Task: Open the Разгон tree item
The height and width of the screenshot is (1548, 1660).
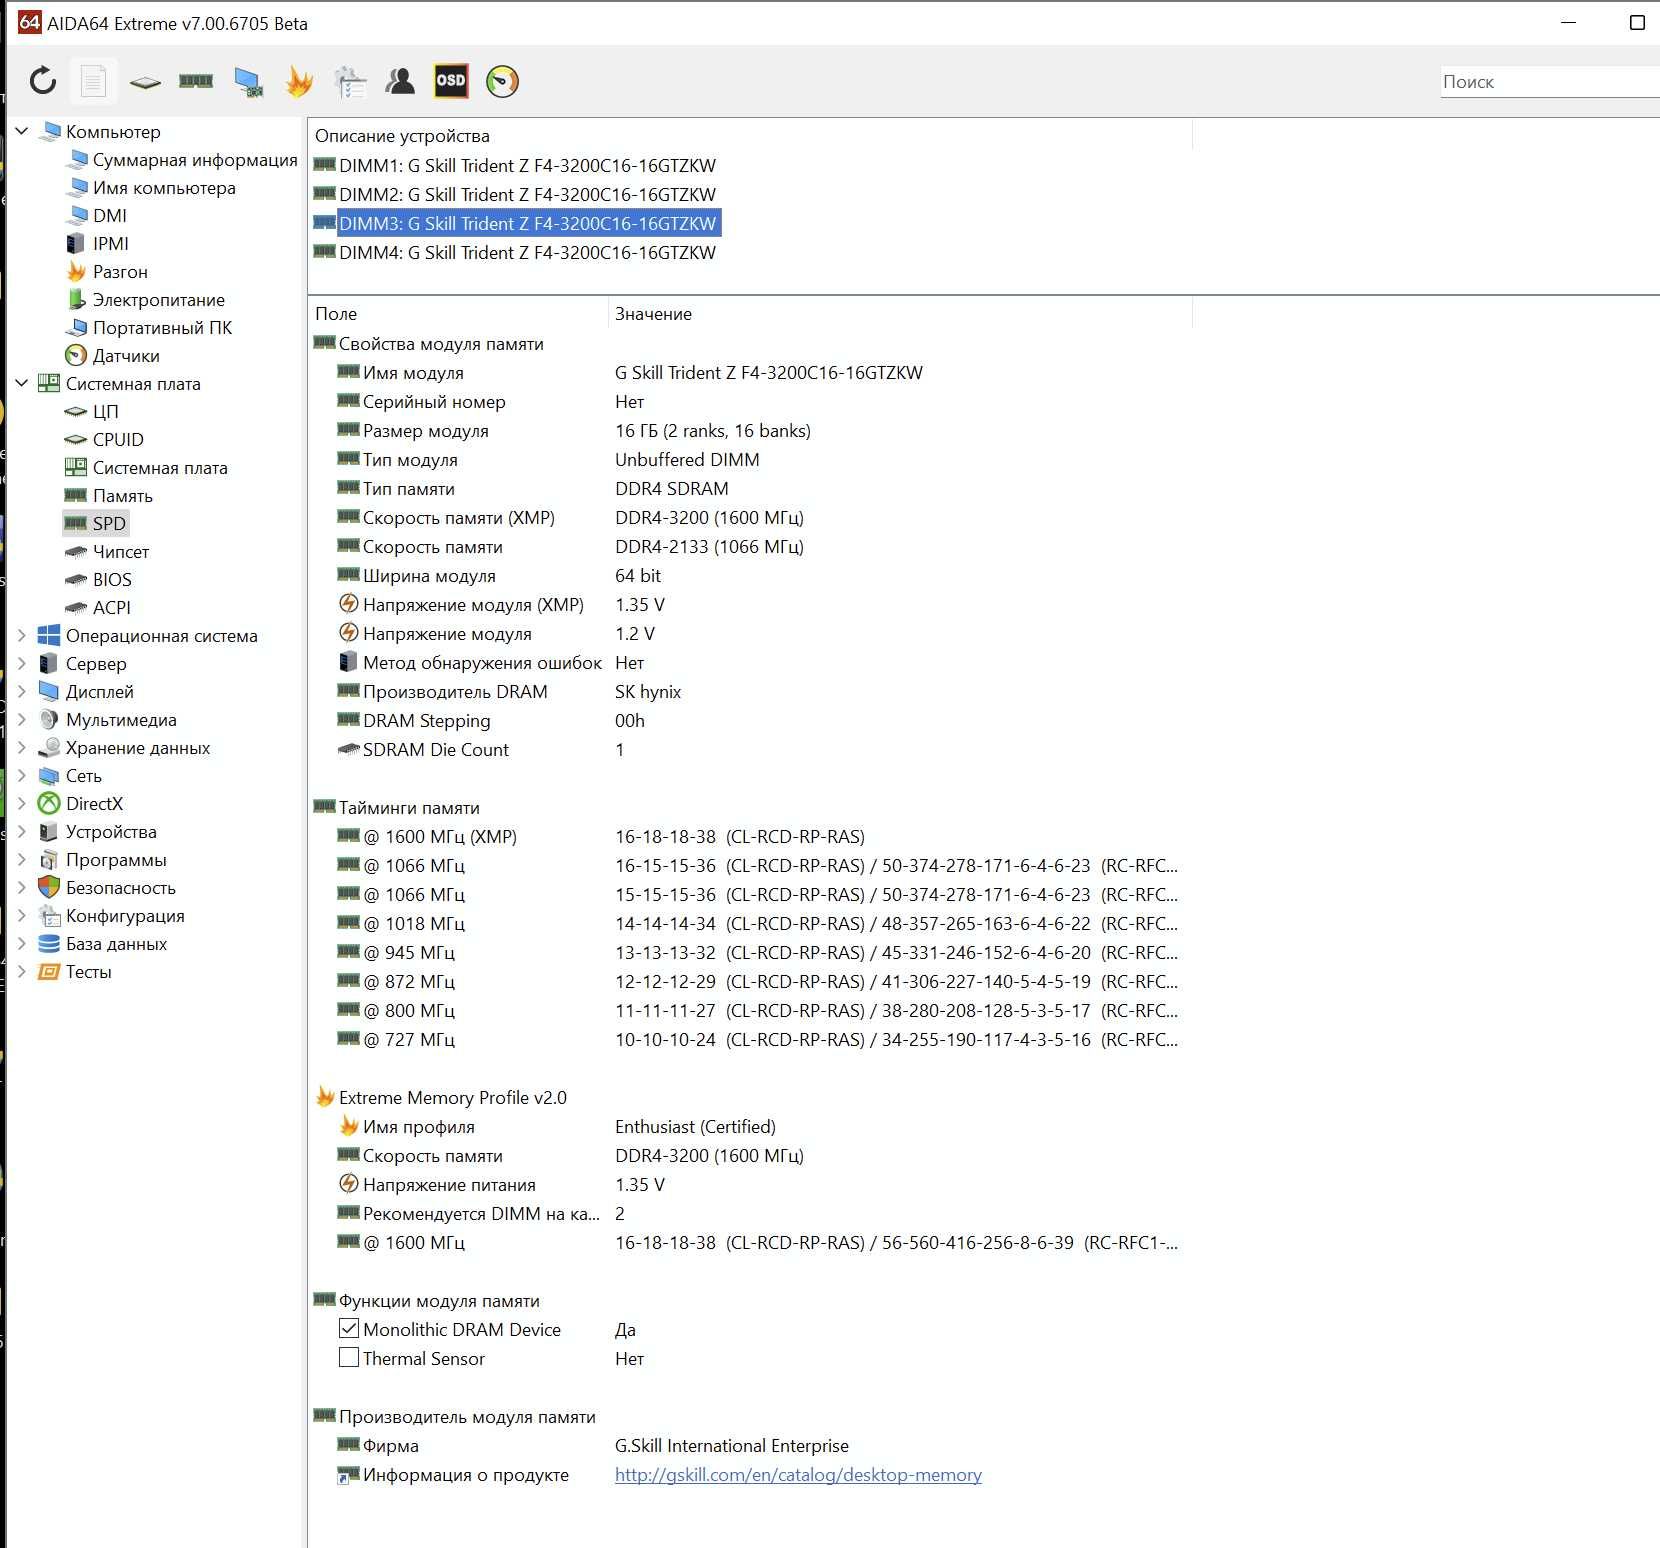Action: click(106, 271)
